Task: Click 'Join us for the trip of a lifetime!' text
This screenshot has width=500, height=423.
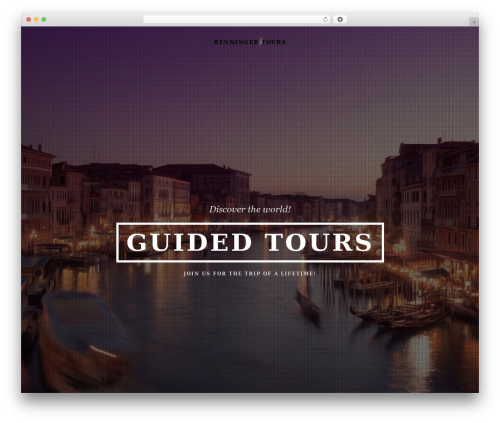Action: [249, 274]
